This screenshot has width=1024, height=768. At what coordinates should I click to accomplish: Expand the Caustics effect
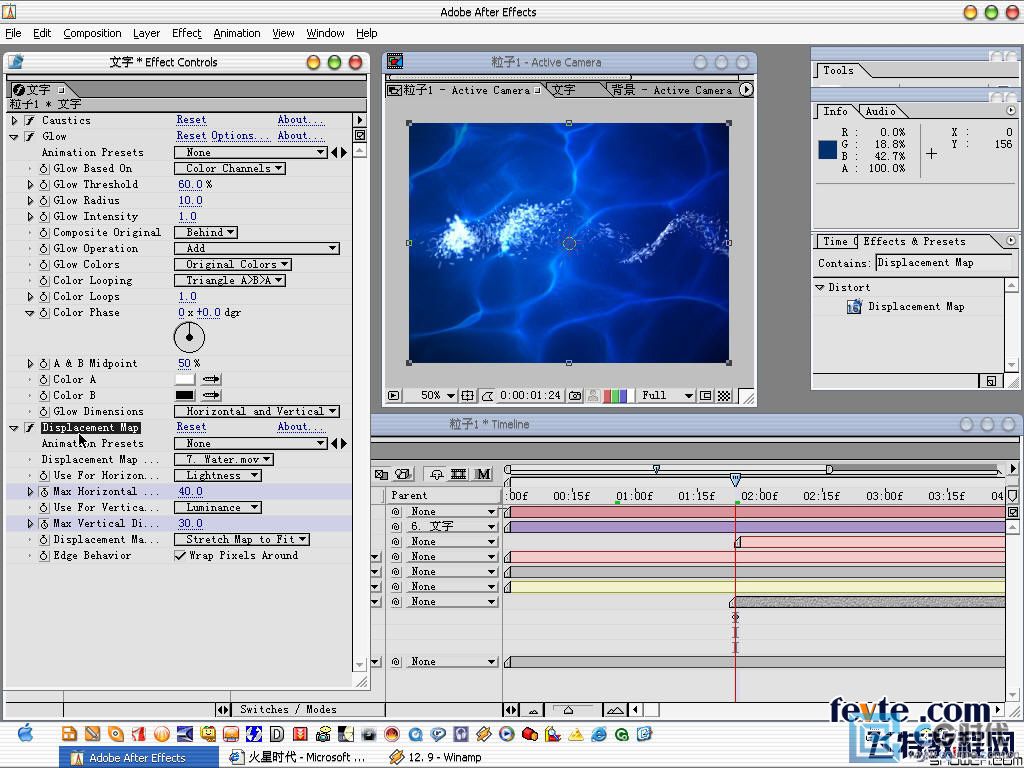tap(14, 120)
